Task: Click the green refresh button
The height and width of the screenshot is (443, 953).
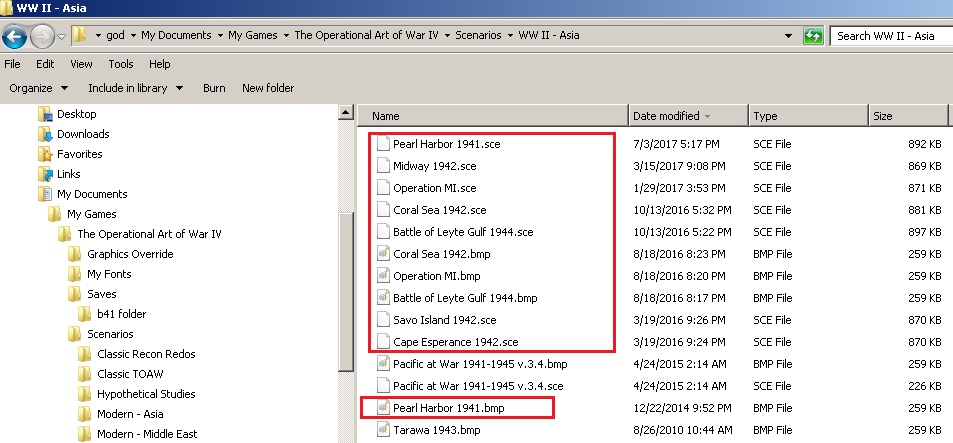Action: [813, 36]
